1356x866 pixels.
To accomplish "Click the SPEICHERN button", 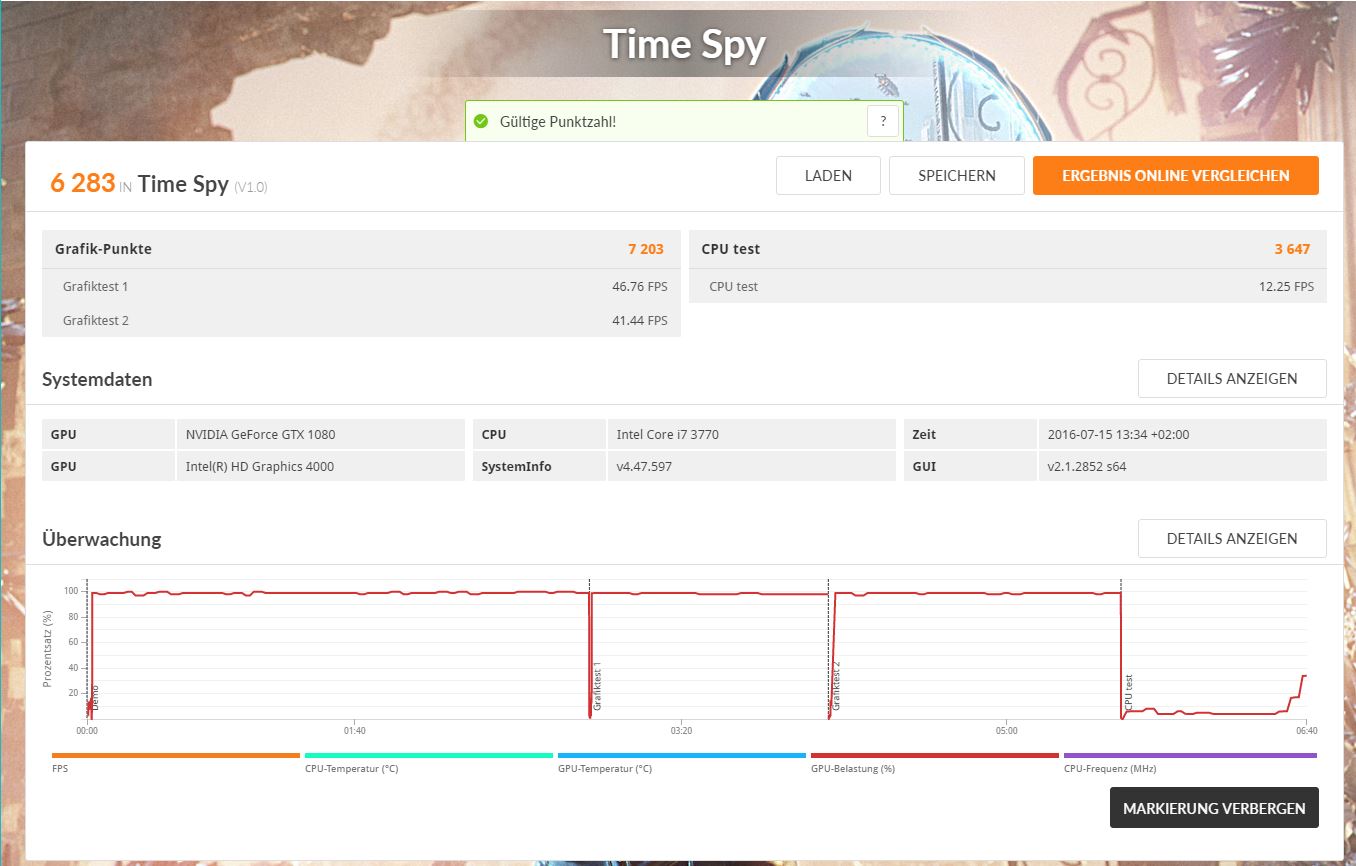I will (957, 175).
